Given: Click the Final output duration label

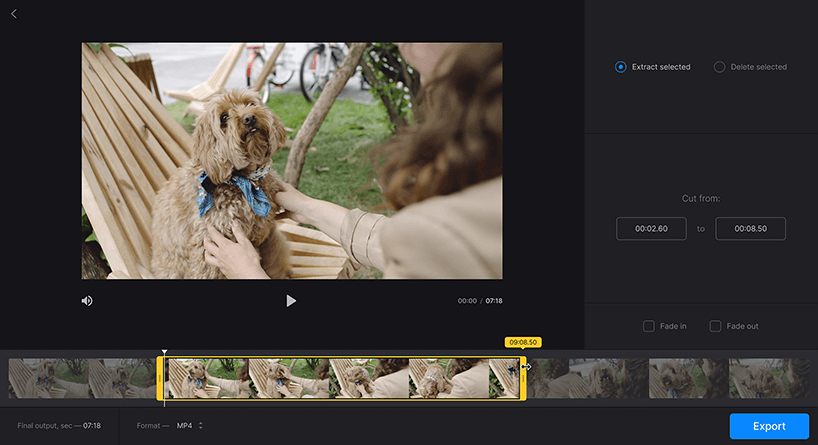Looking at the screenshot, I should tap(59, 426).
